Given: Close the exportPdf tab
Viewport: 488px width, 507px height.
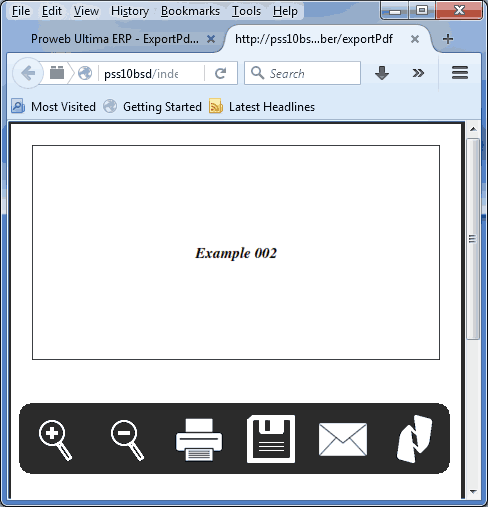Looking at the screenshot, I should click(x=415, y=39).
